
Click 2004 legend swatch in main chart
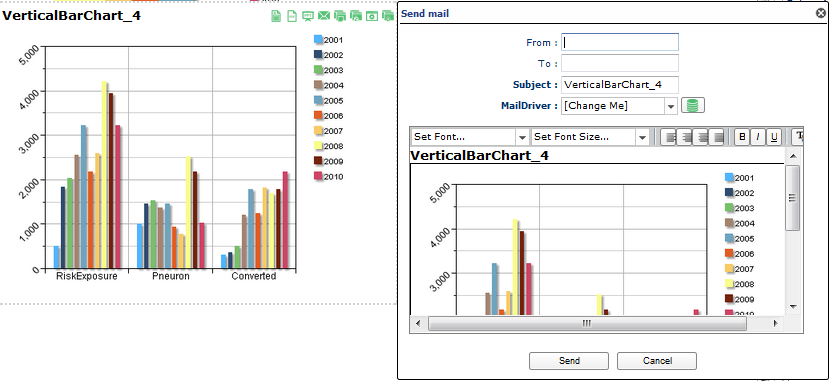click(x=318, y=85)
